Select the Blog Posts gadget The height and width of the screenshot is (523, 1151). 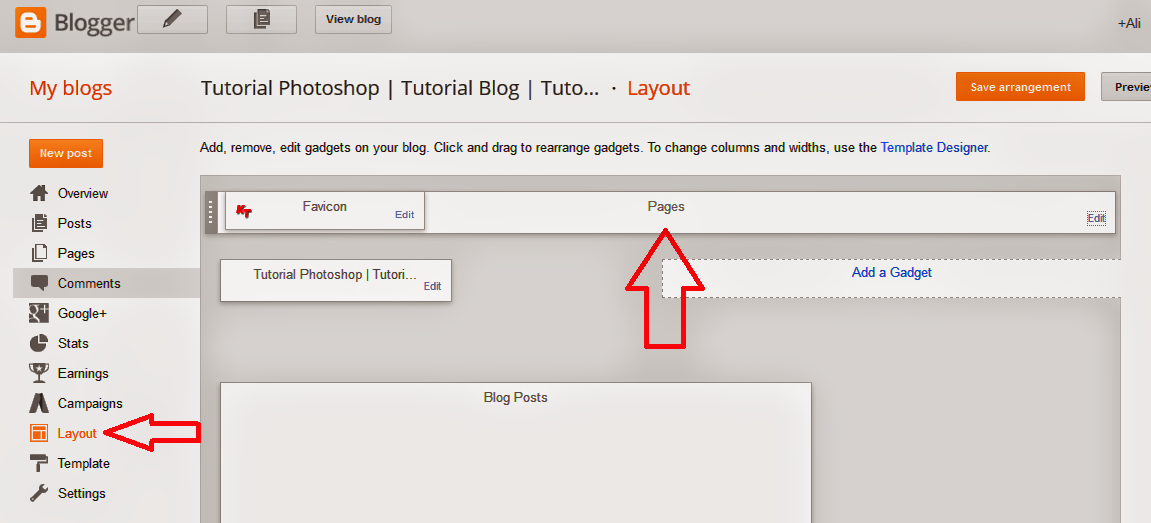[x=515, y=452]
